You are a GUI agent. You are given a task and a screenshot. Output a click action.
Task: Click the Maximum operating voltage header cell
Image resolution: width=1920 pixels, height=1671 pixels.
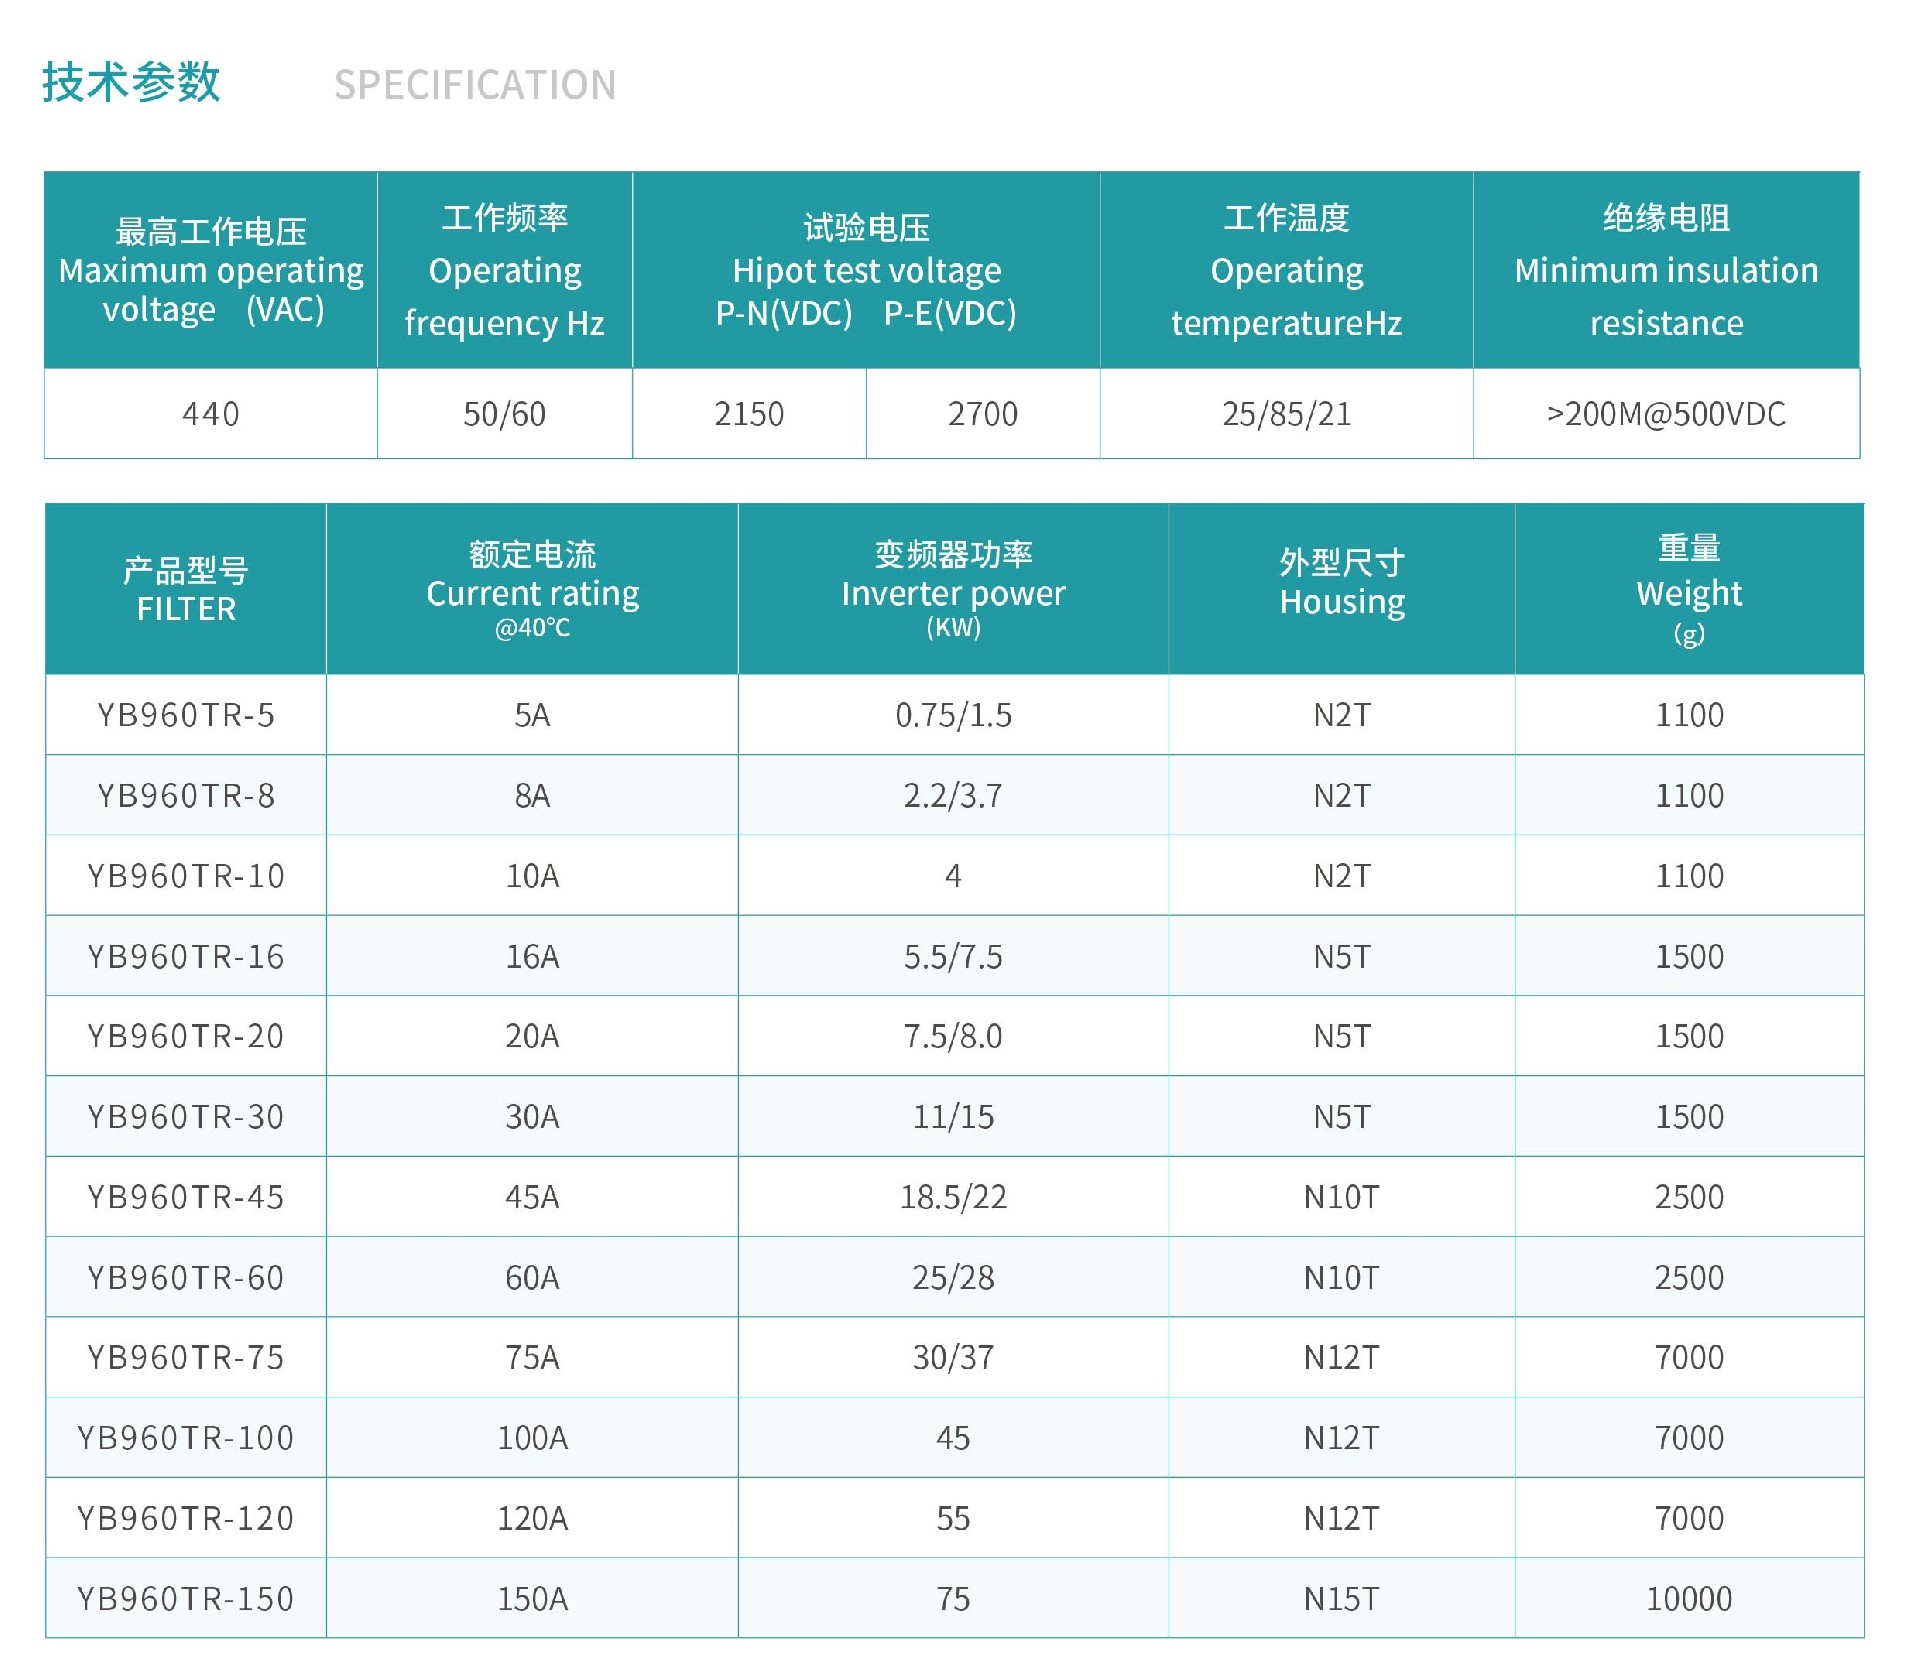[x=211, y=270]
